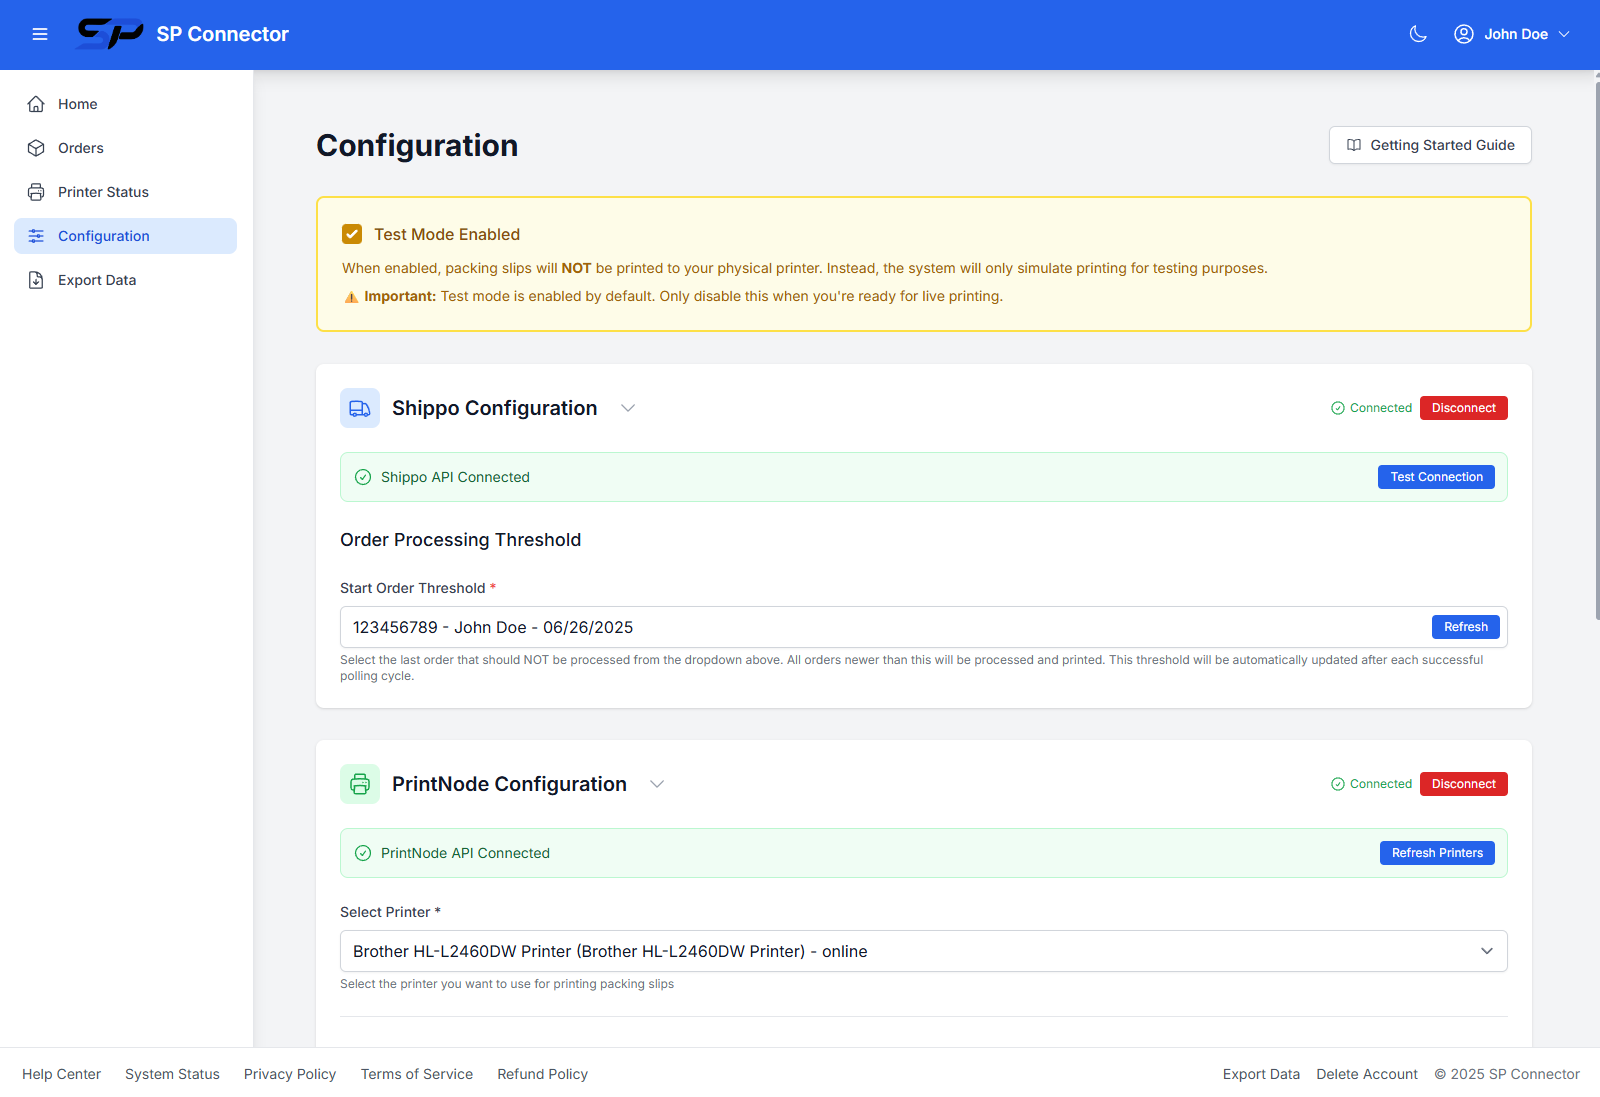
Task: Collapse the Shippo Configuration section
Action: click(628, 408)
